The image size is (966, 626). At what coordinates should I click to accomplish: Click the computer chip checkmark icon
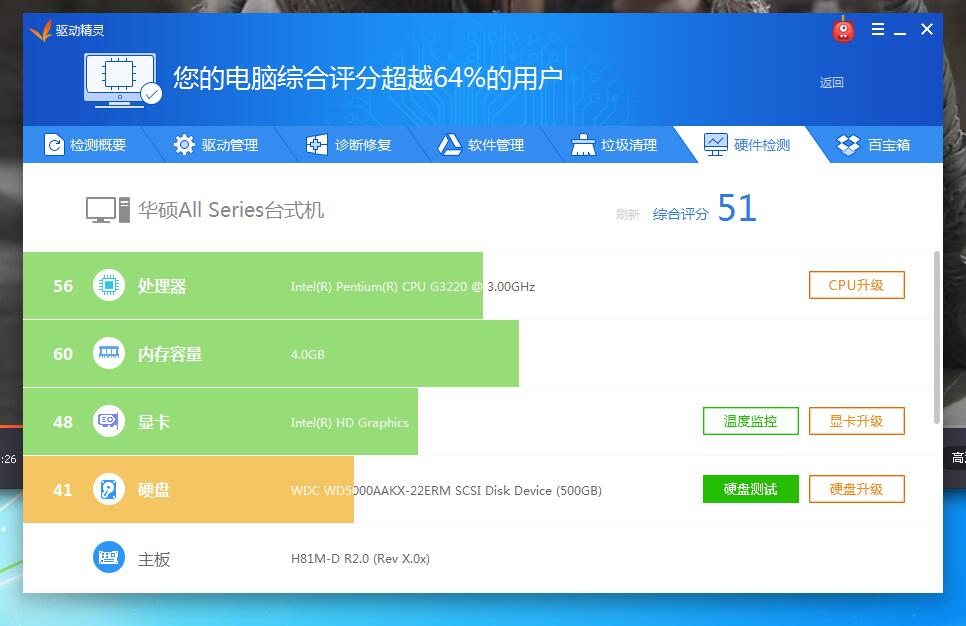point(123,80)
